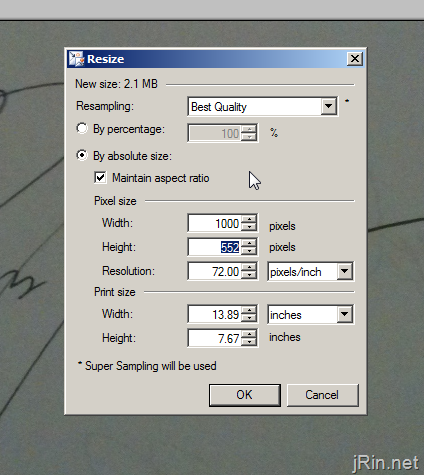
Task: Increase pixel Height with up arrow
Action: tap(249, 243)
